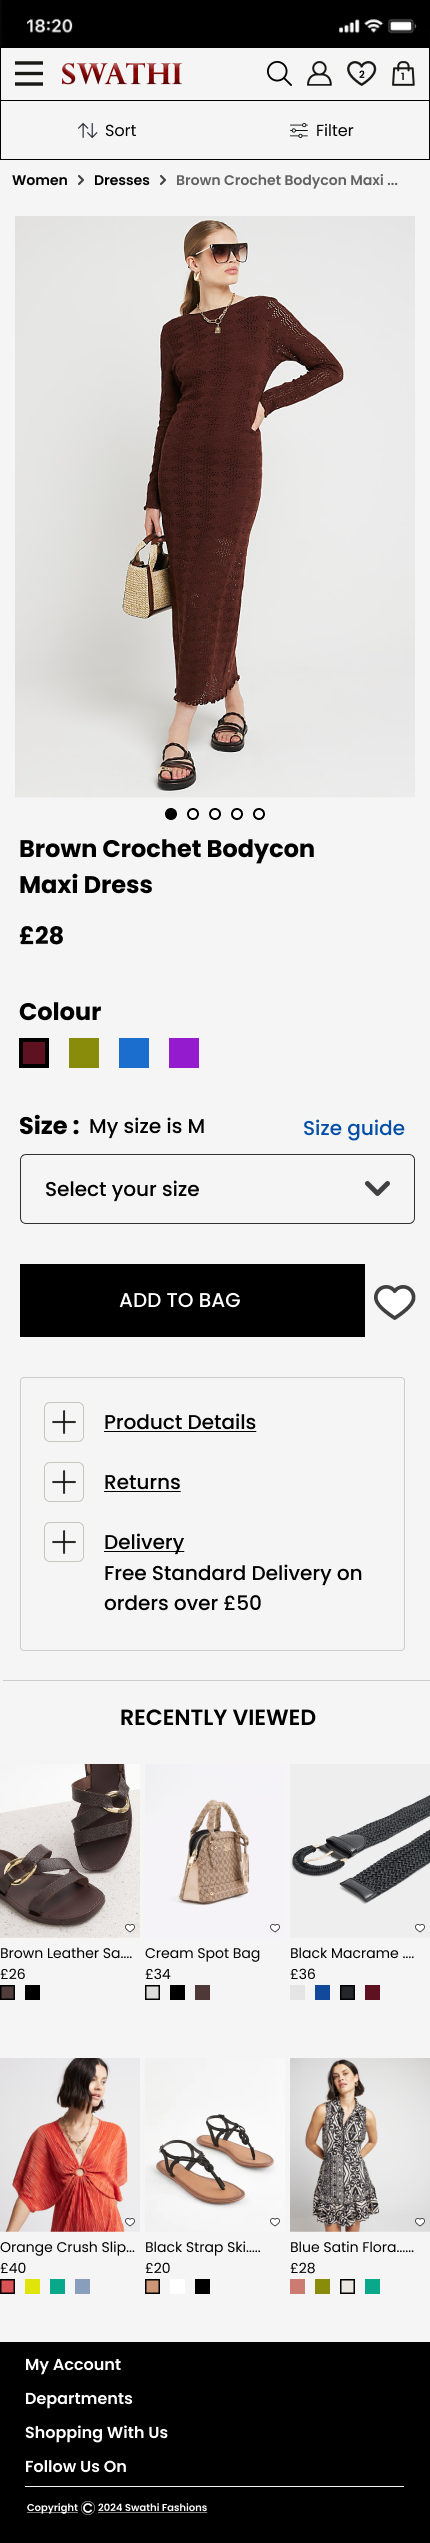Favorite the Black Strap sandals
This screenshot has width=430, height=2543.
pos(275,2222)
